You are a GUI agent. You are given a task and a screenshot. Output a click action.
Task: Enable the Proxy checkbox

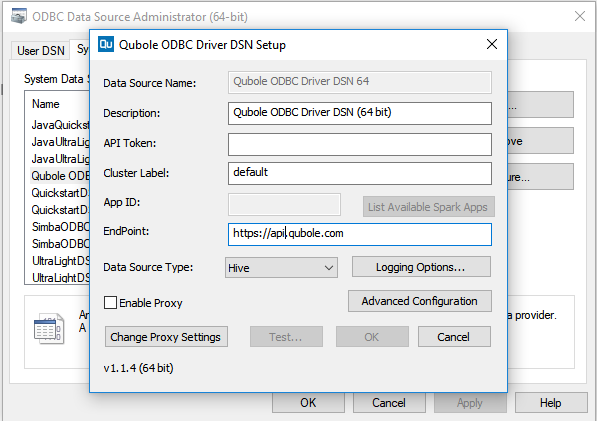tap(110, 303)
